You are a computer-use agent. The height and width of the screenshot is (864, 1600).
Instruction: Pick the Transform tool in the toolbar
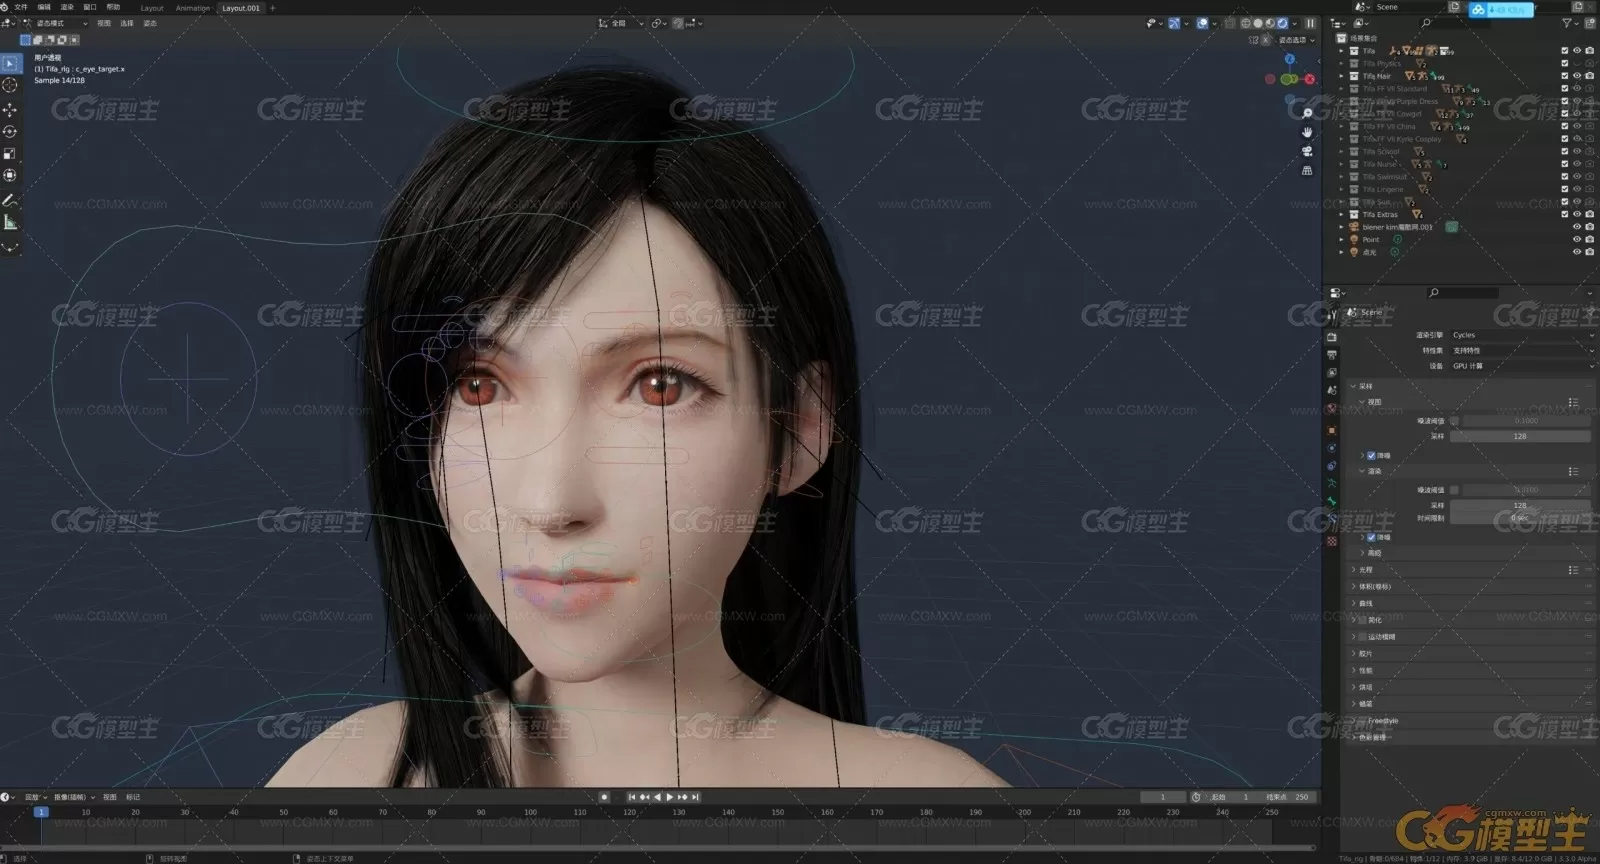[10, 176]
